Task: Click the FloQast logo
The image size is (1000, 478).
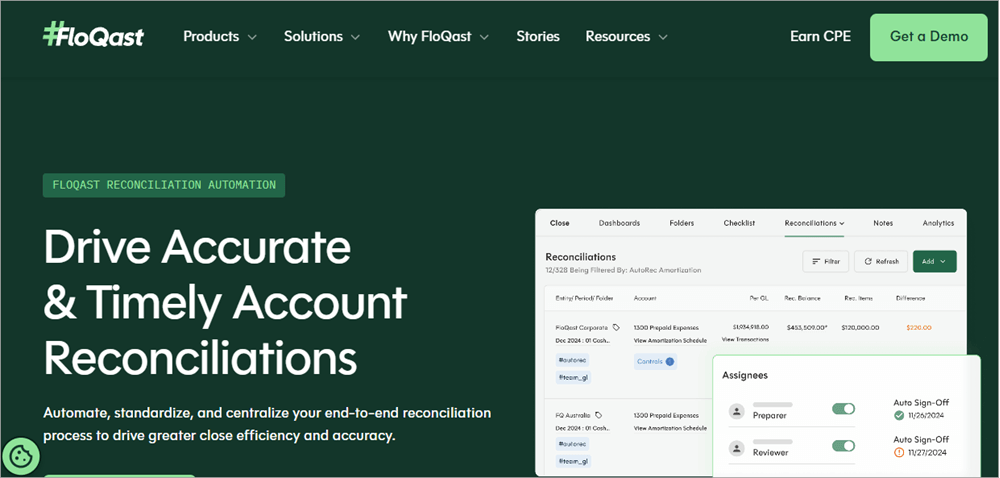Action: pyautogui.click(x=93, y=36)
